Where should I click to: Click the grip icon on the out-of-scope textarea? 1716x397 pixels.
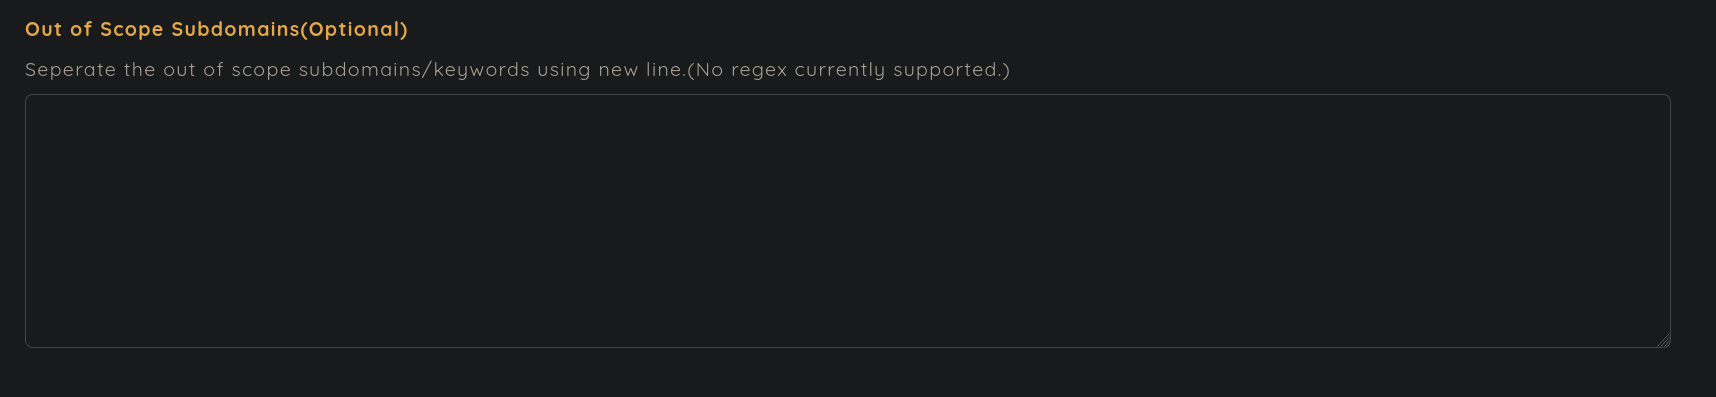[1663, 340]
